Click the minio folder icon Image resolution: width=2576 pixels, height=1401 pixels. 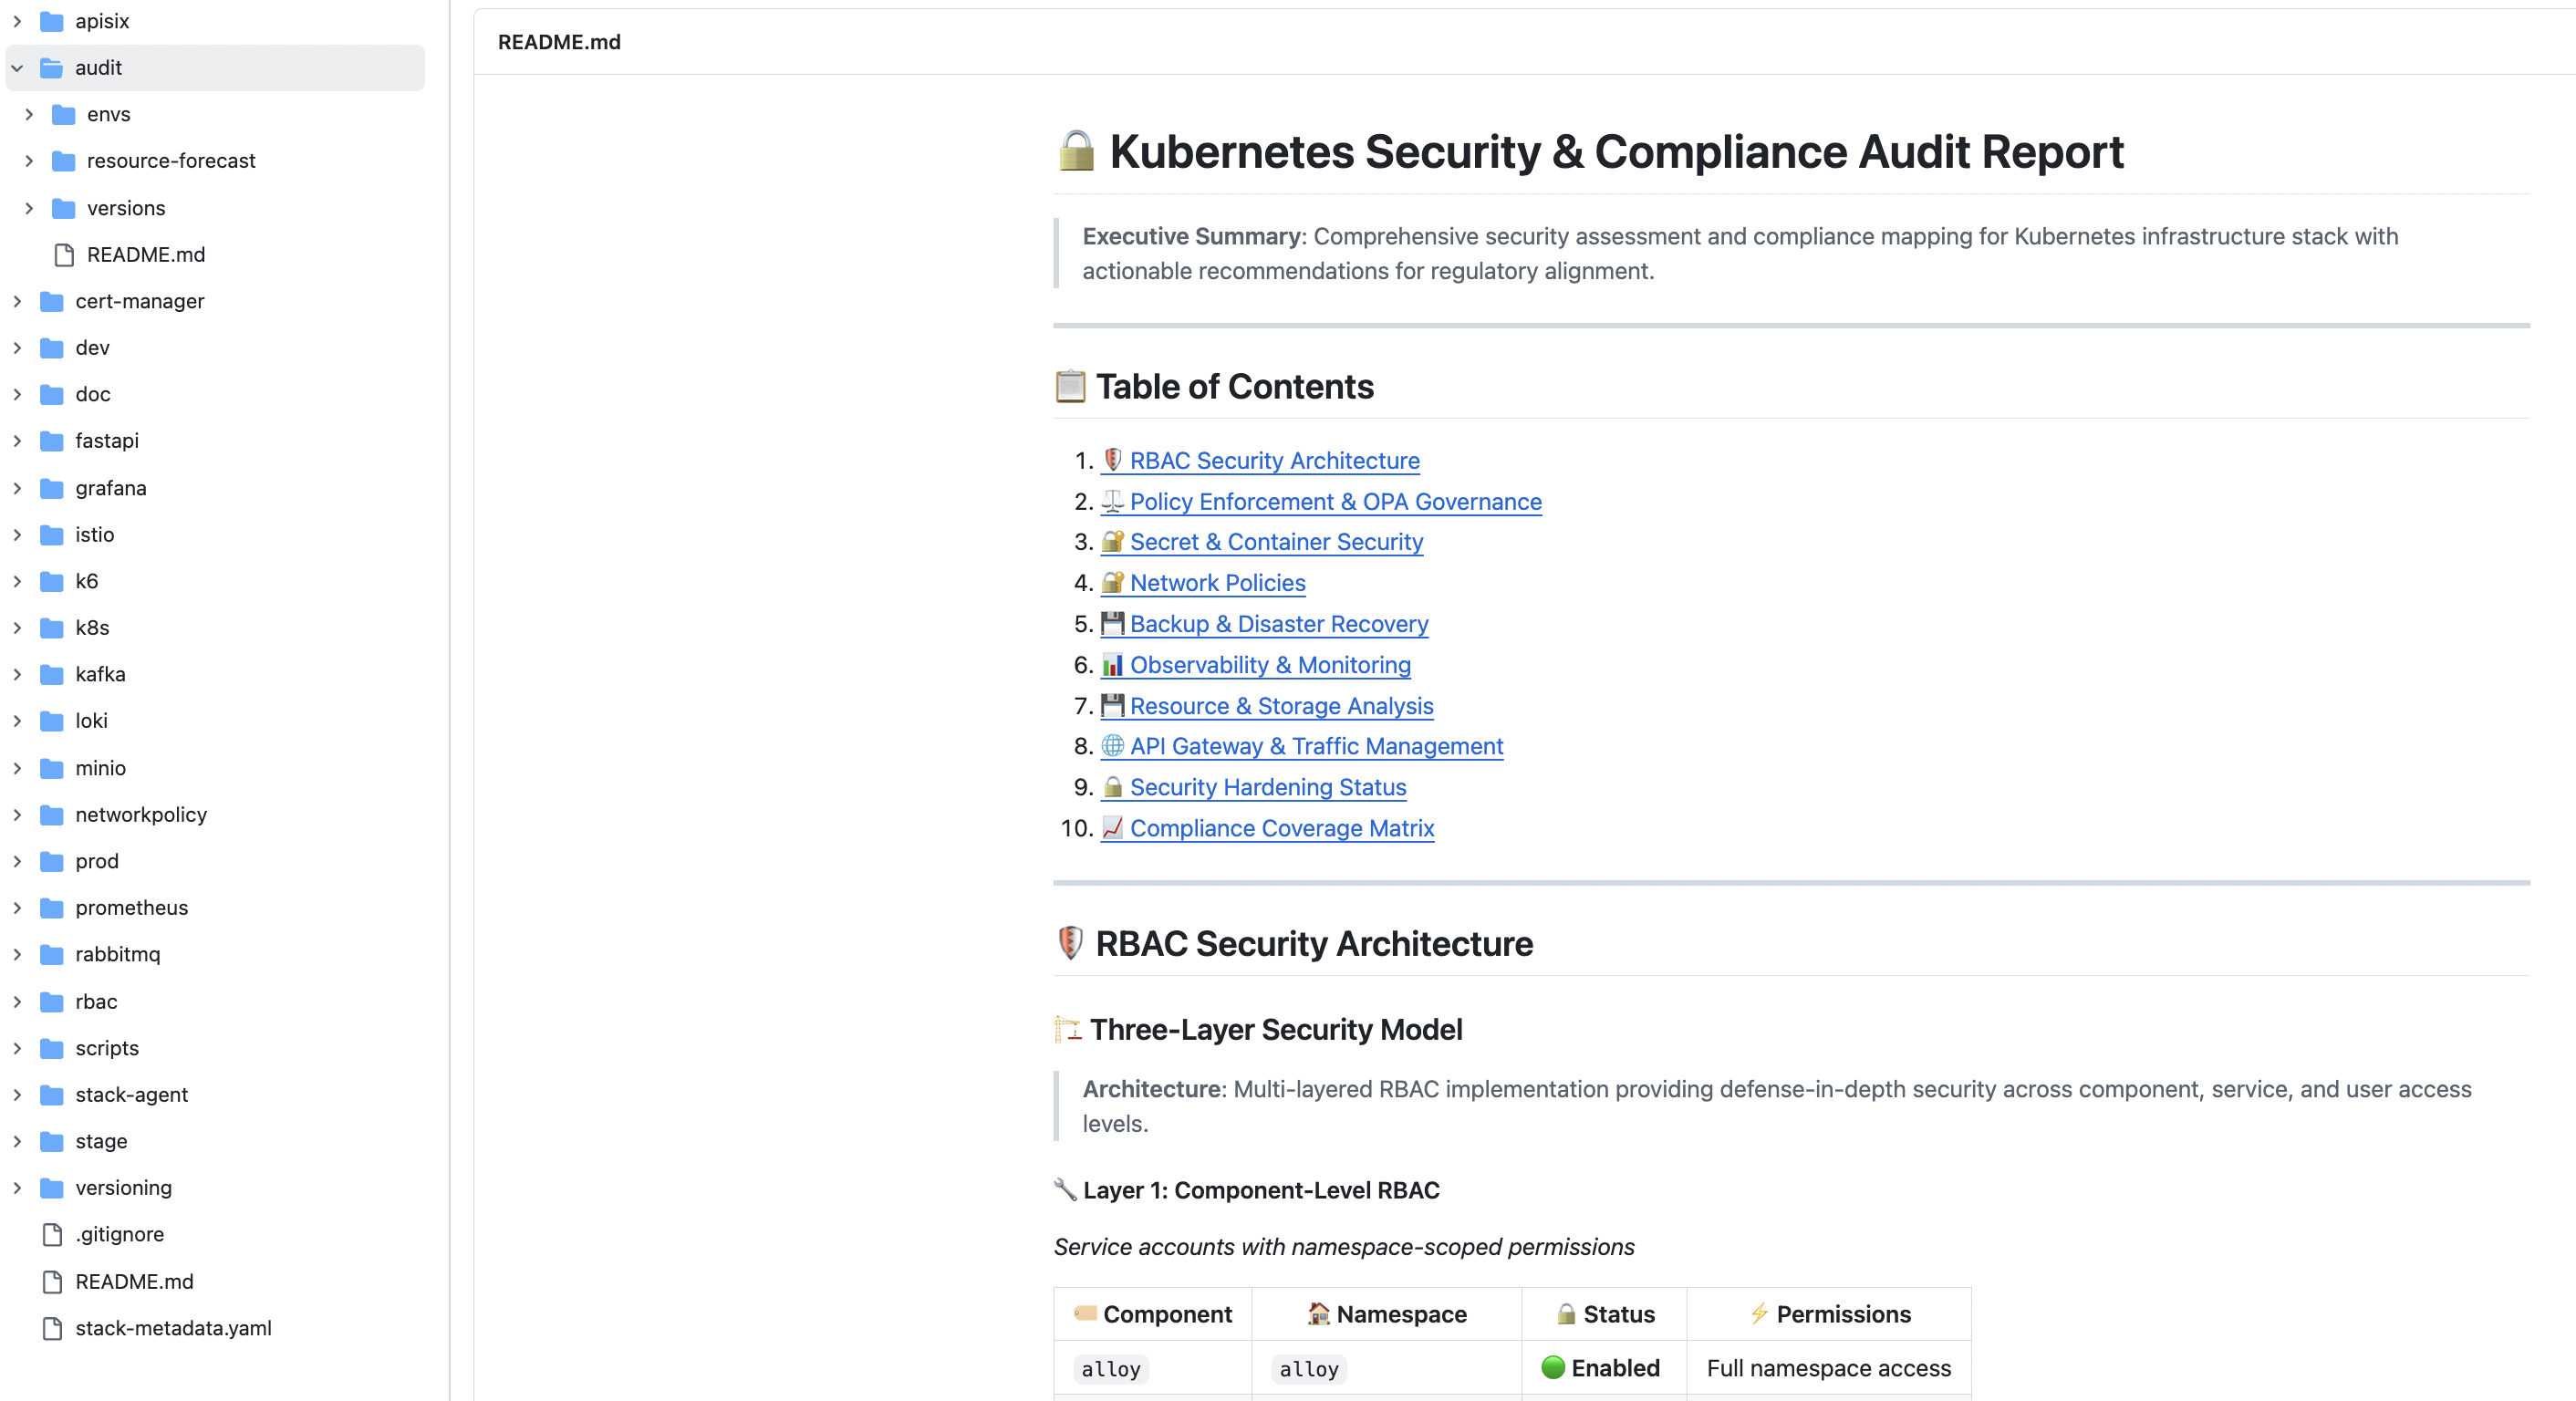pos(52,768)
